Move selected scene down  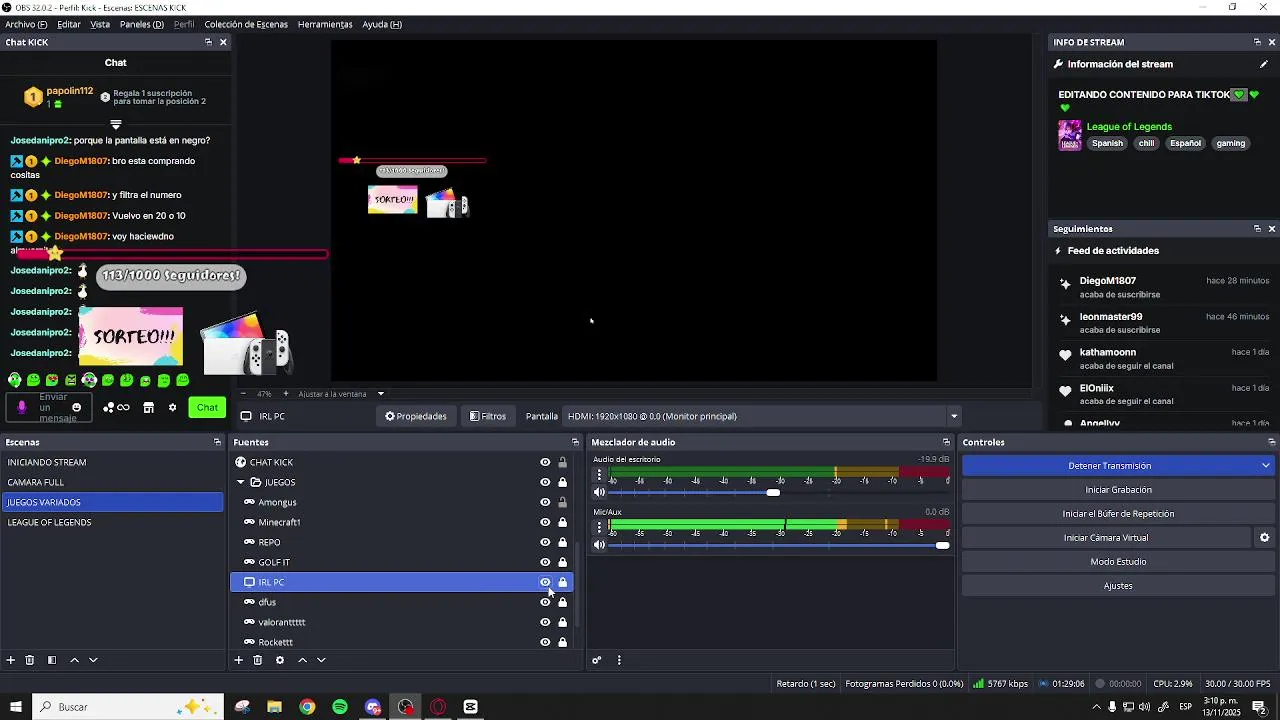(x=93, y=660)
